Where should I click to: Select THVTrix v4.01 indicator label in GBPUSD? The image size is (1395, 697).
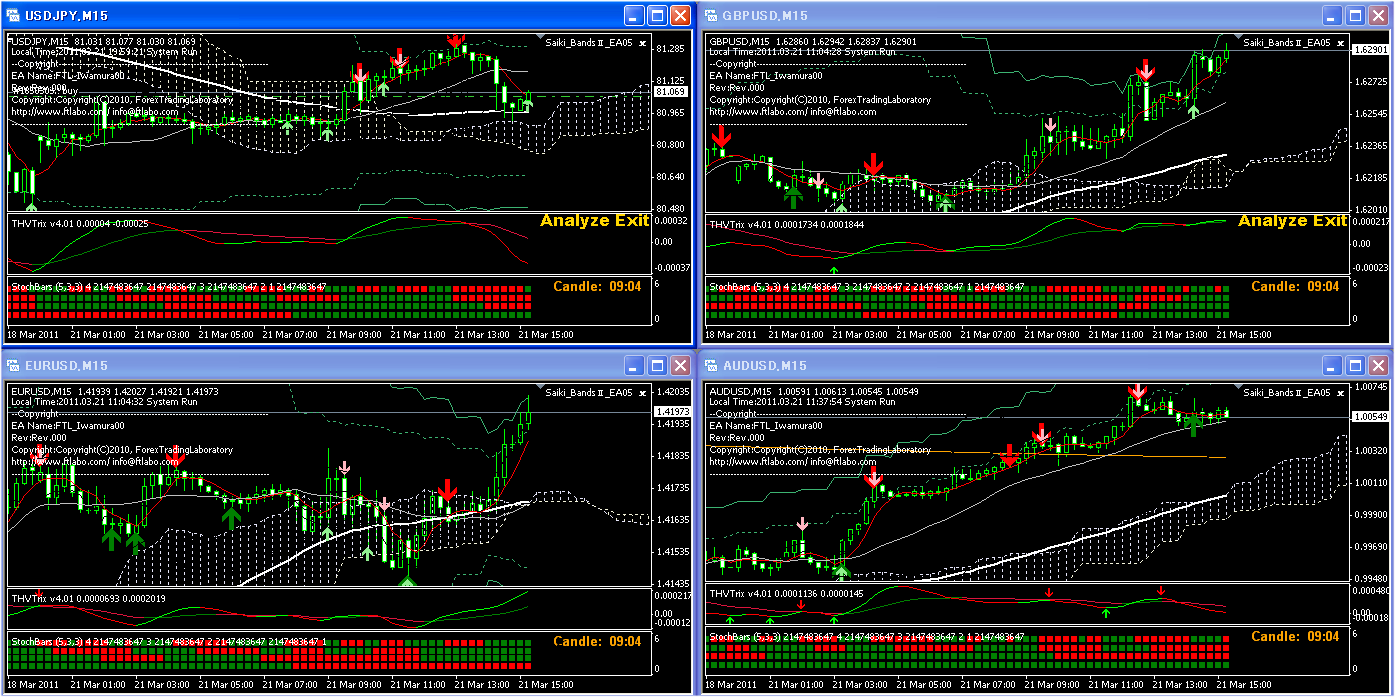click(739, 224)
